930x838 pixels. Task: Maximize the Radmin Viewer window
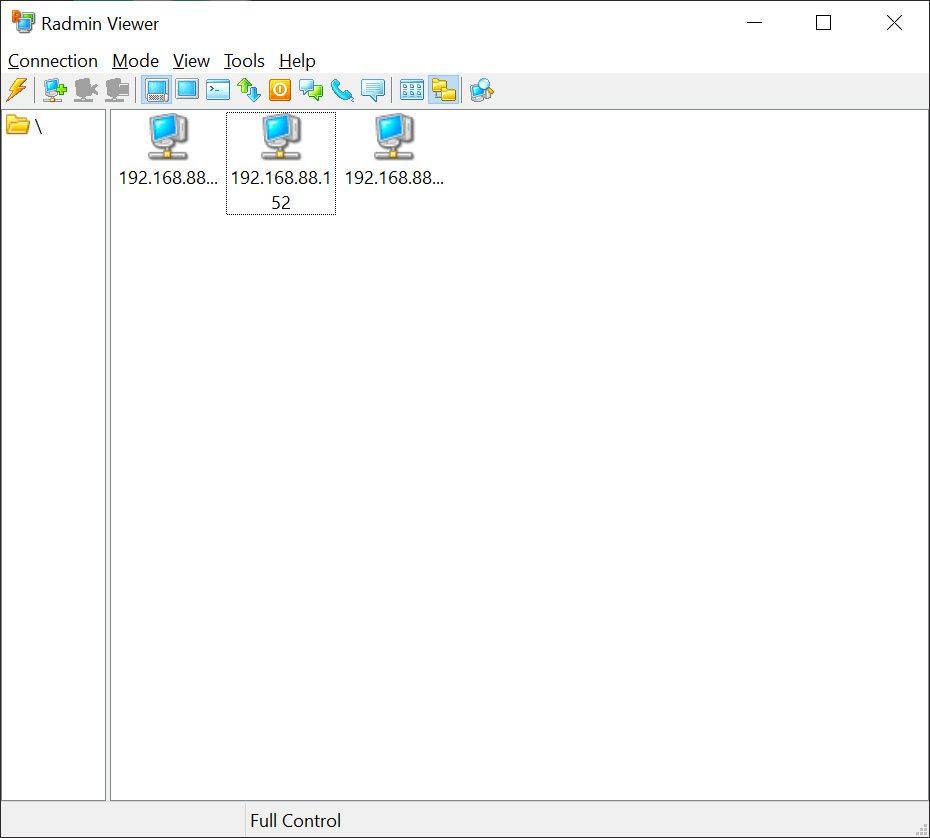pos(823,23)
